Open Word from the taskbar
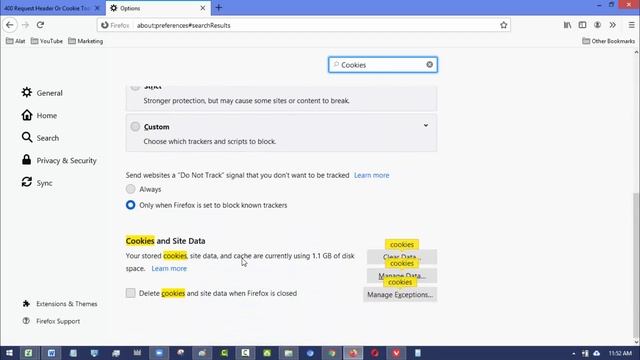The image size is (640, 360). pyautogui.click(x=51, y=353)
